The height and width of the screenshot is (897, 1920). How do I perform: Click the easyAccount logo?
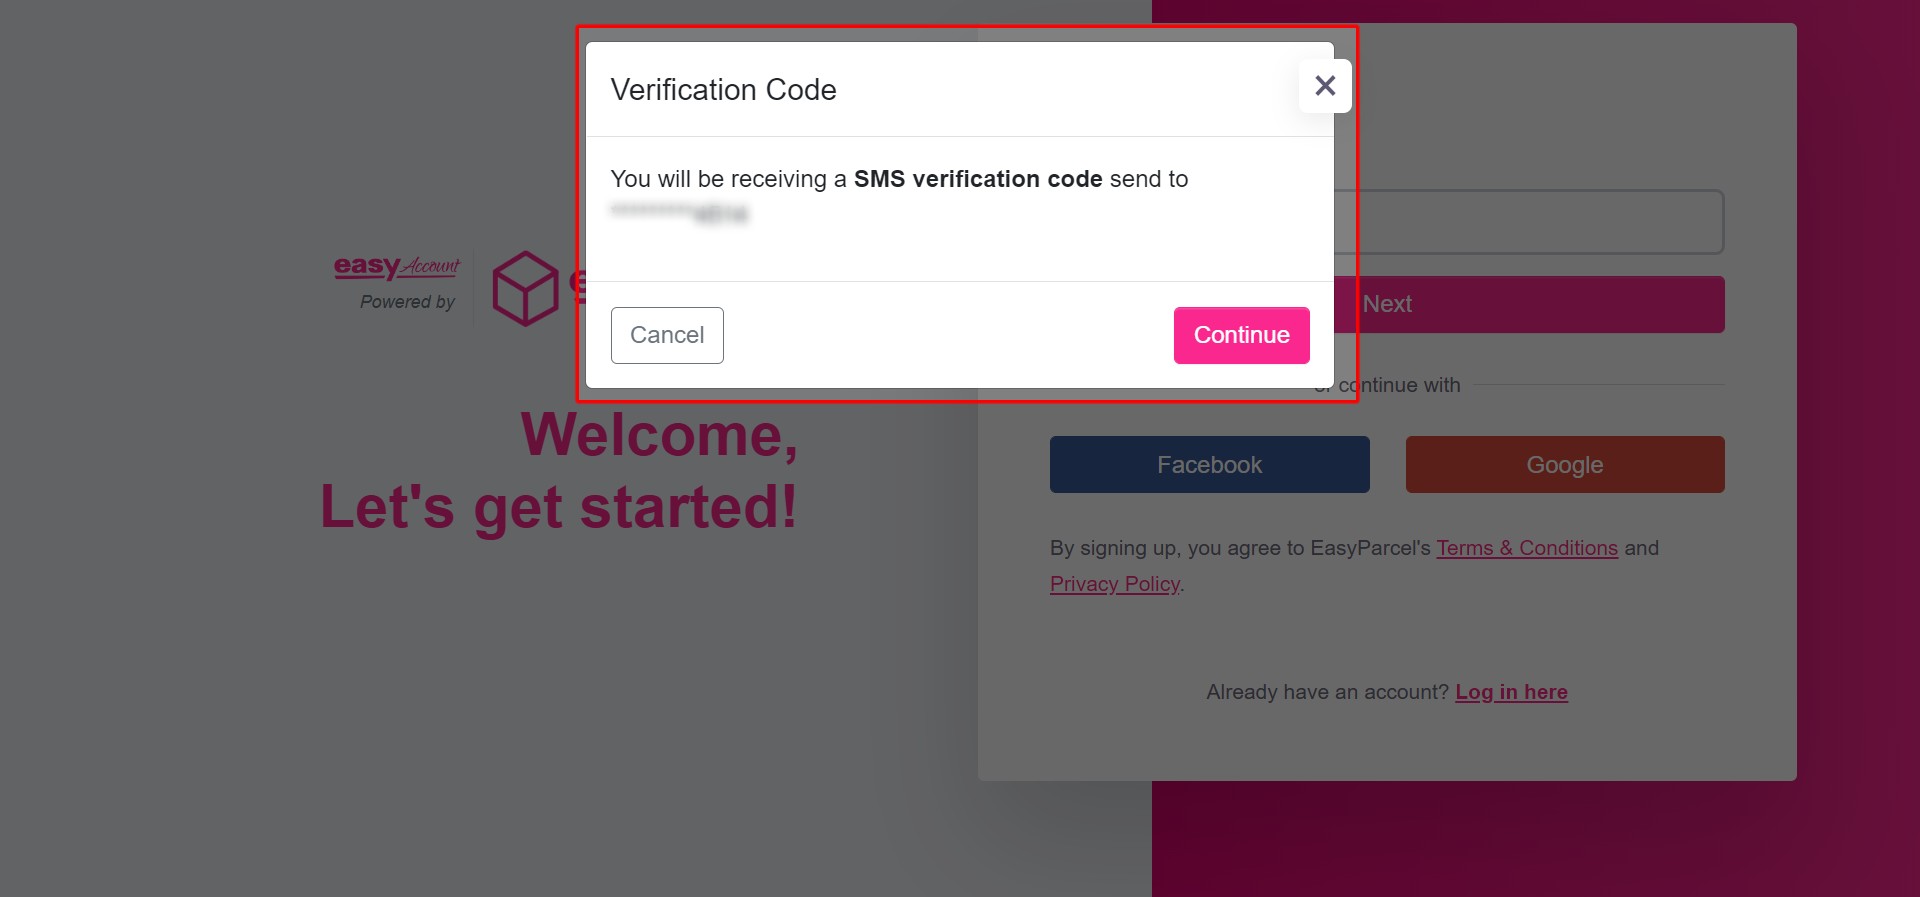click(x=396, y=267)
